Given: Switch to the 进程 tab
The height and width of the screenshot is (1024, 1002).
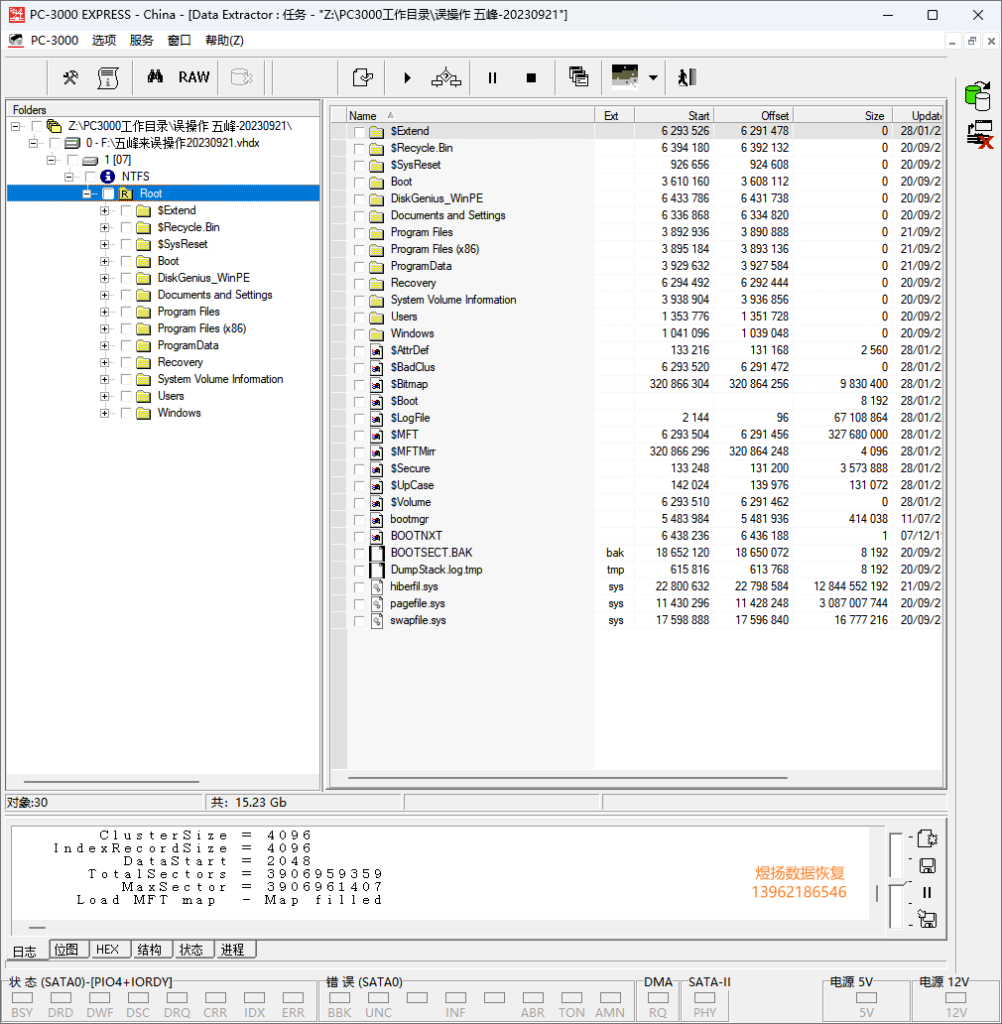Looking at the screenshot, I should pos(233,950).
